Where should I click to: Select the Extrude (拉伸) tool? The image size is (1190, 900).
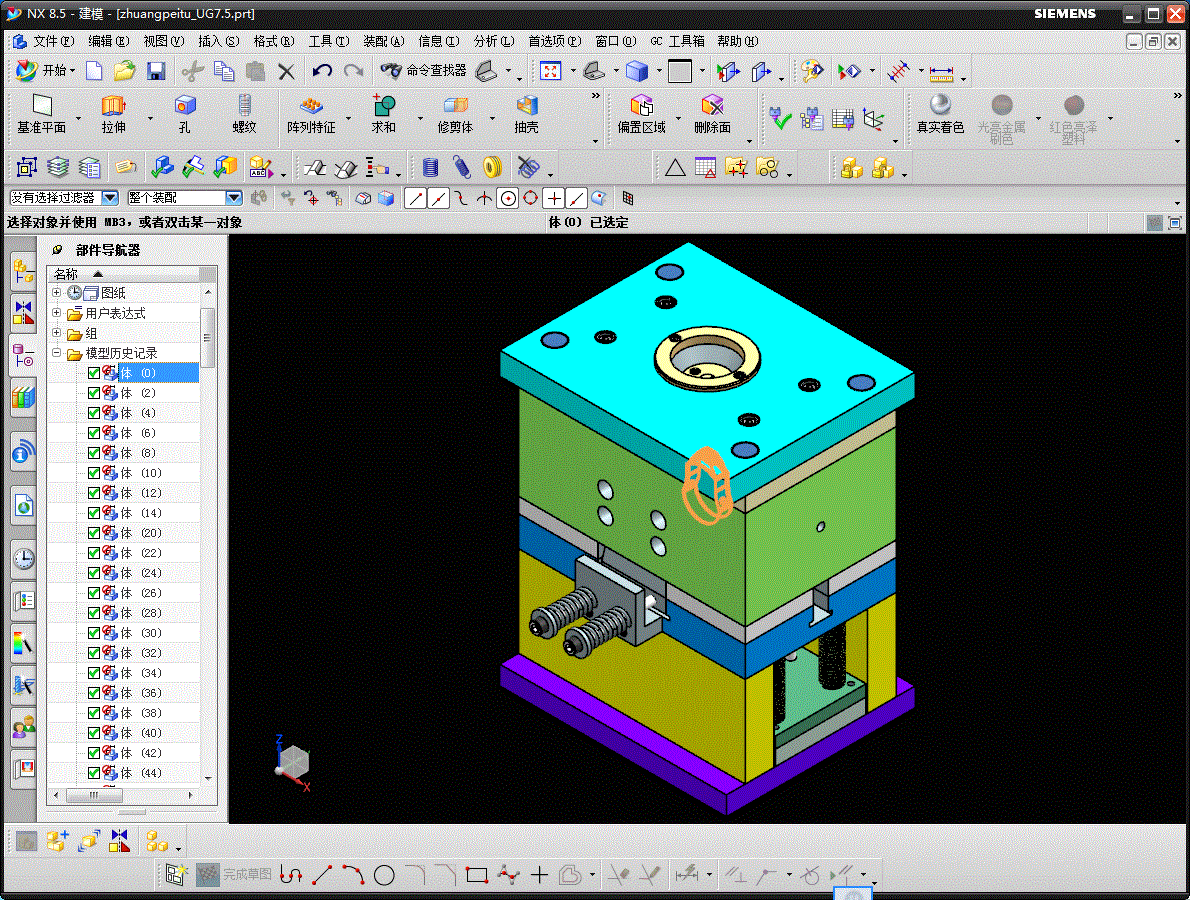pyautogui.click(x=114, y=115)
